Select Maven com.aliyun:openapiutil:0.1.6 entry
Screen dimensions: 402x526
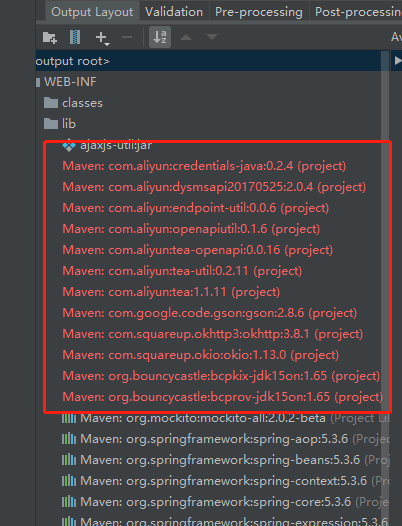tap(191, 229)
